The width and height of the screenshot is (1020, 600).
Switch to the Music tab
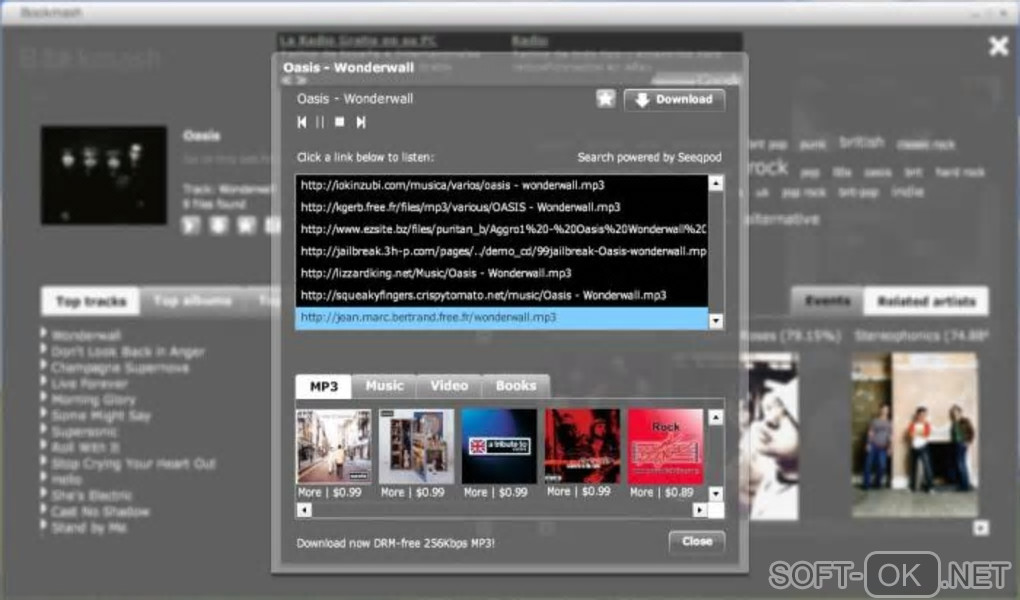point(384,386)
